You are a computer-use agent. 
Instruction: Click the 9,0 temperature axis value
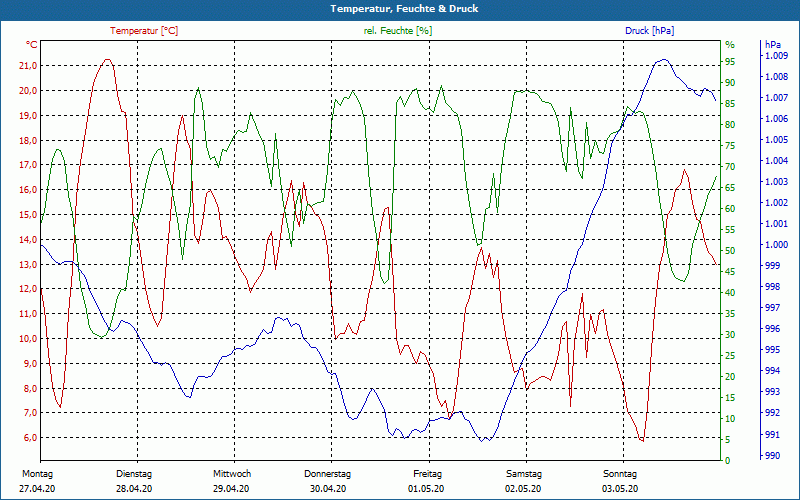tap(30, 364)
